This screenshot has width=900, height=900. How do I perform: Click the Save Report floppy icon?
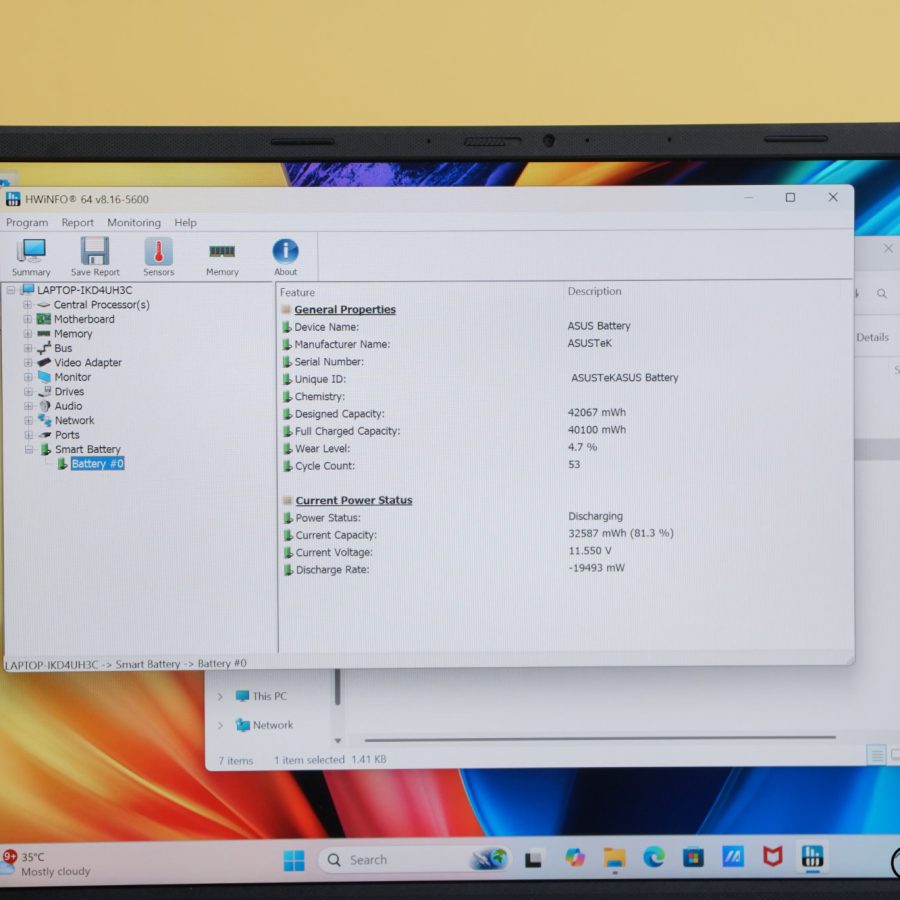95,257
